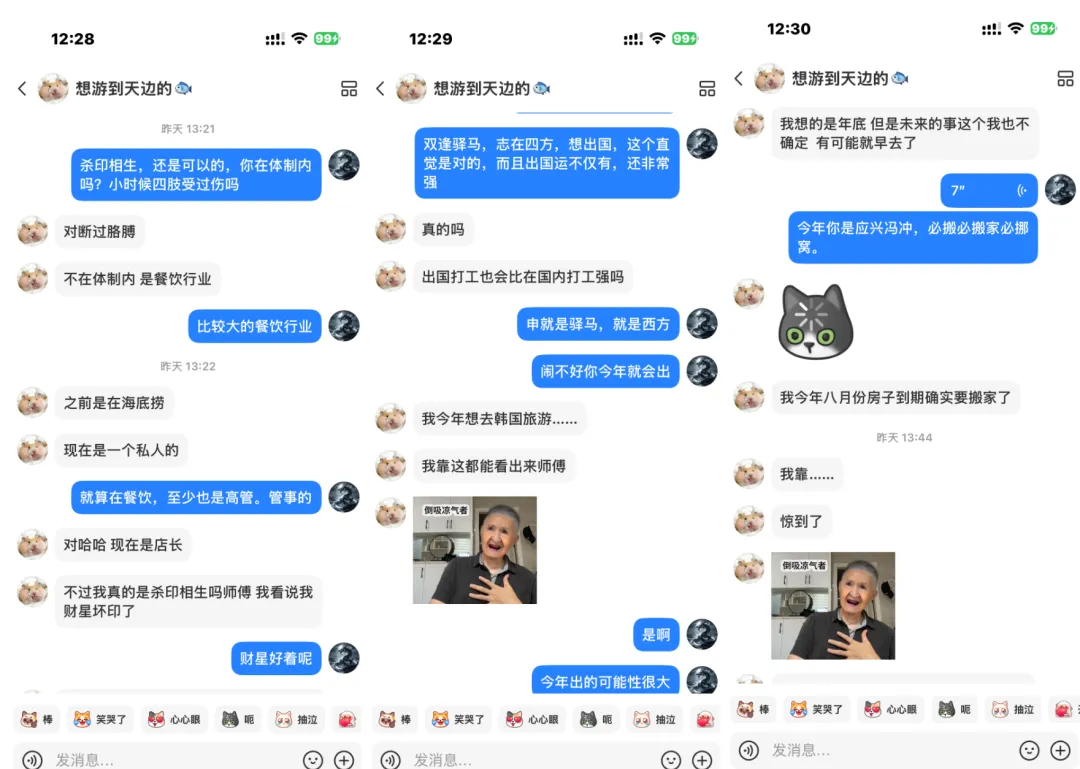Open the grey cat sticker image
Image resolution: width=1080 pixels, height=769 pixels.
(x=816, y=322)
